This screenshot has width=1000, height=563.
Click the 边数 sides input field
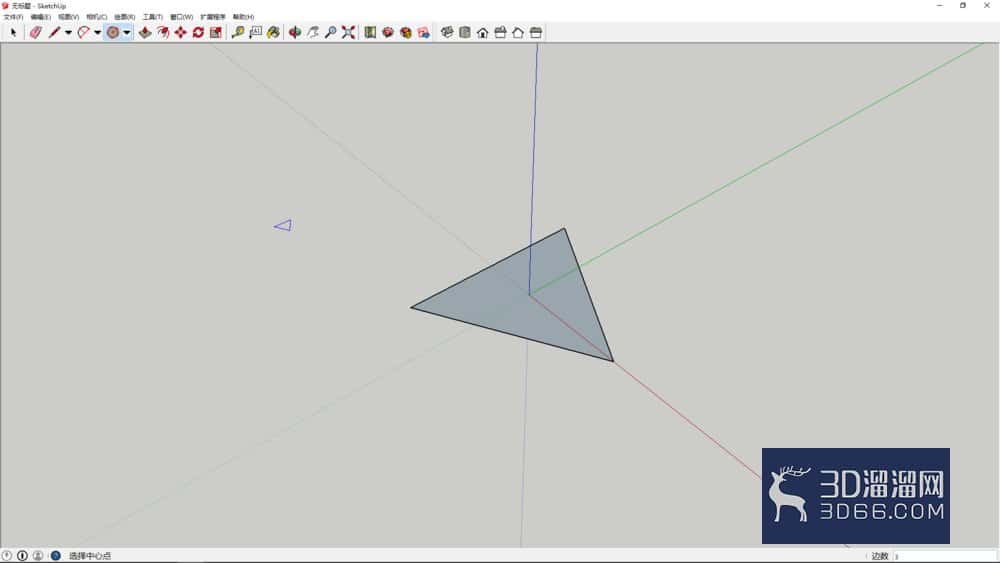tap(945, 556)
